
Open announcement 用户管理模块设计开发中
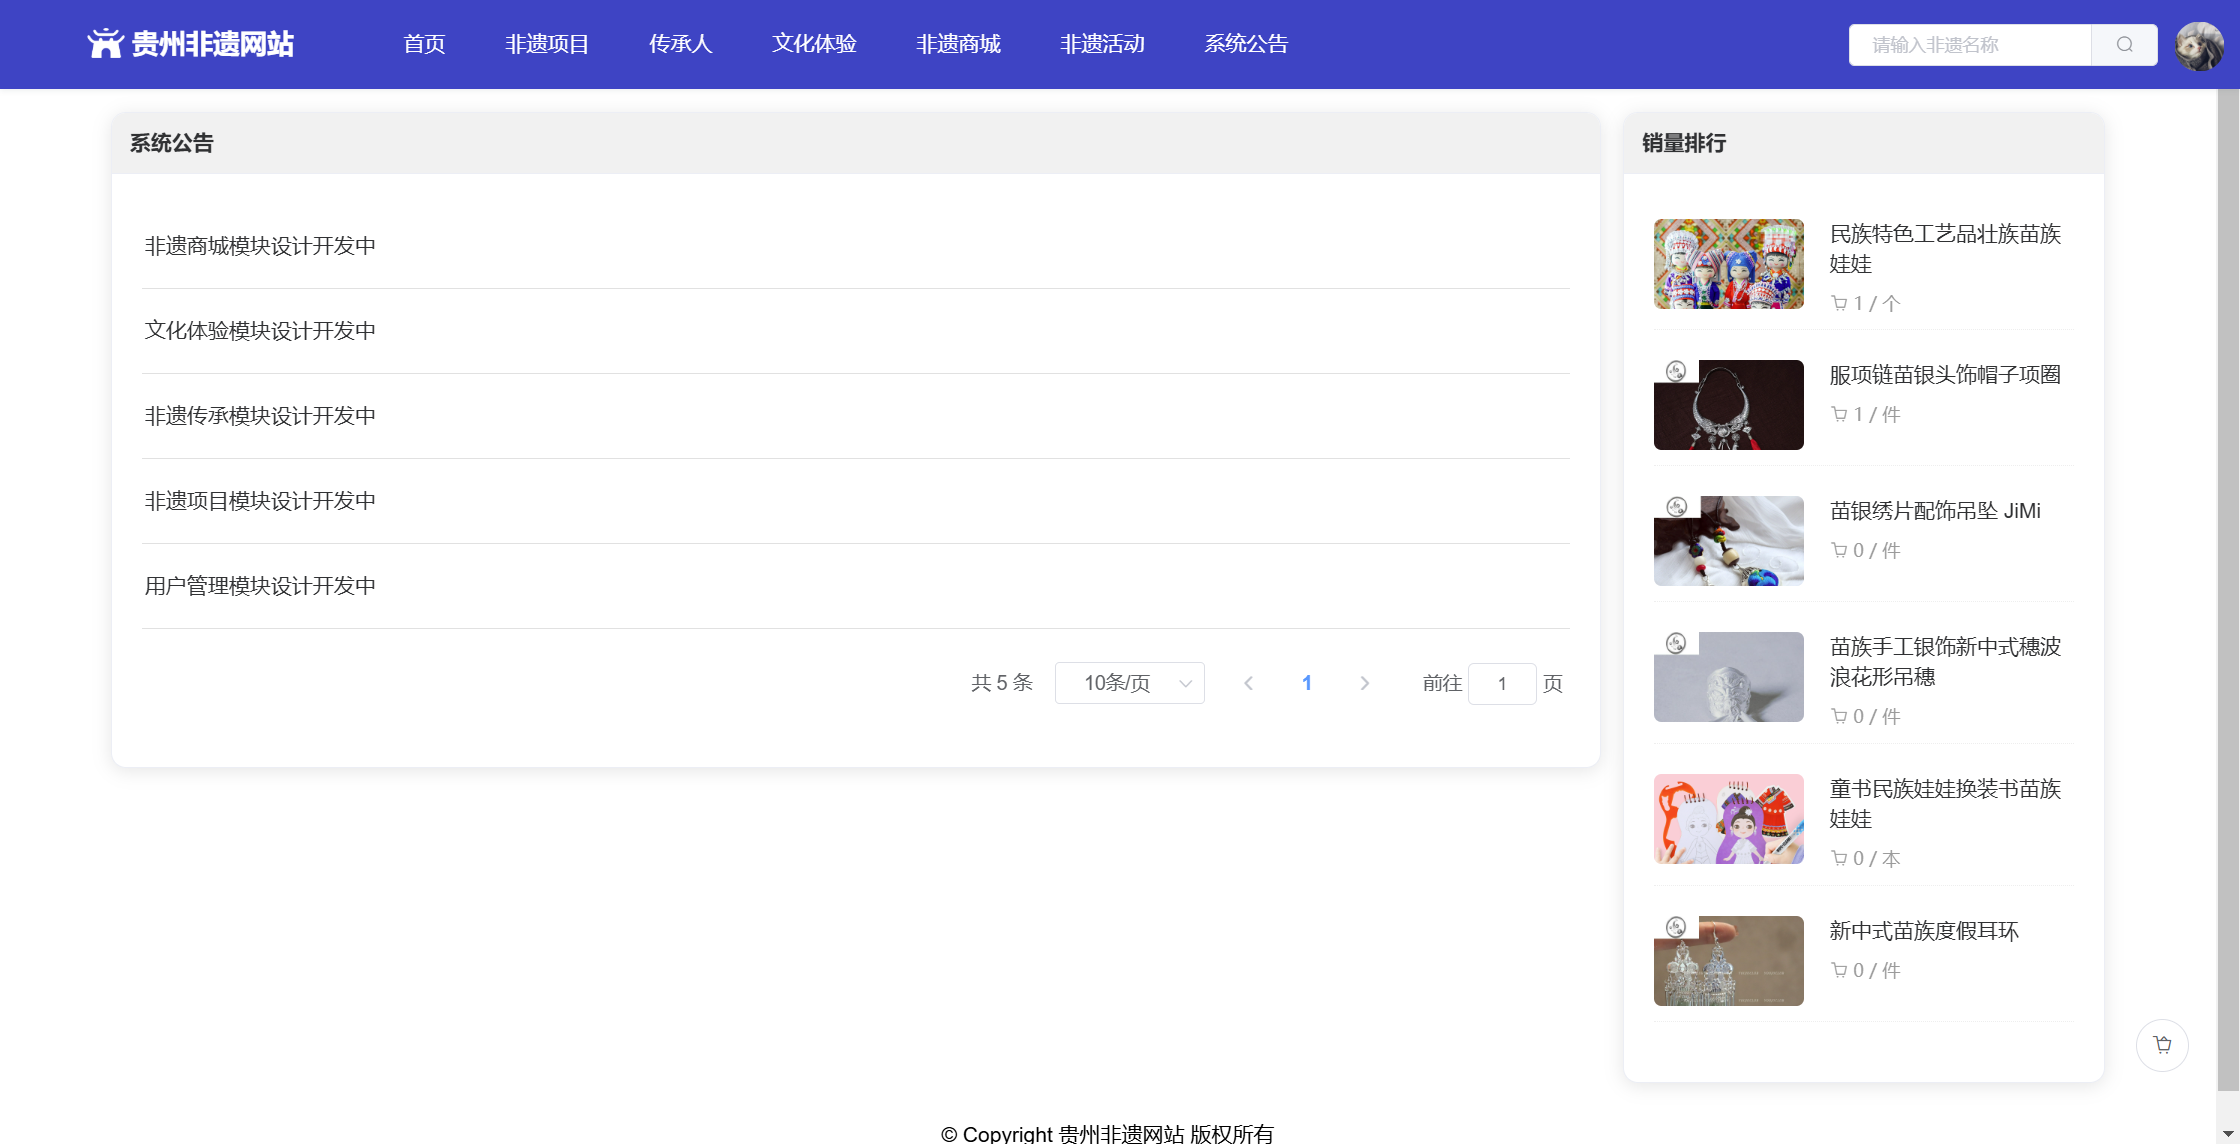pos(260,586)
